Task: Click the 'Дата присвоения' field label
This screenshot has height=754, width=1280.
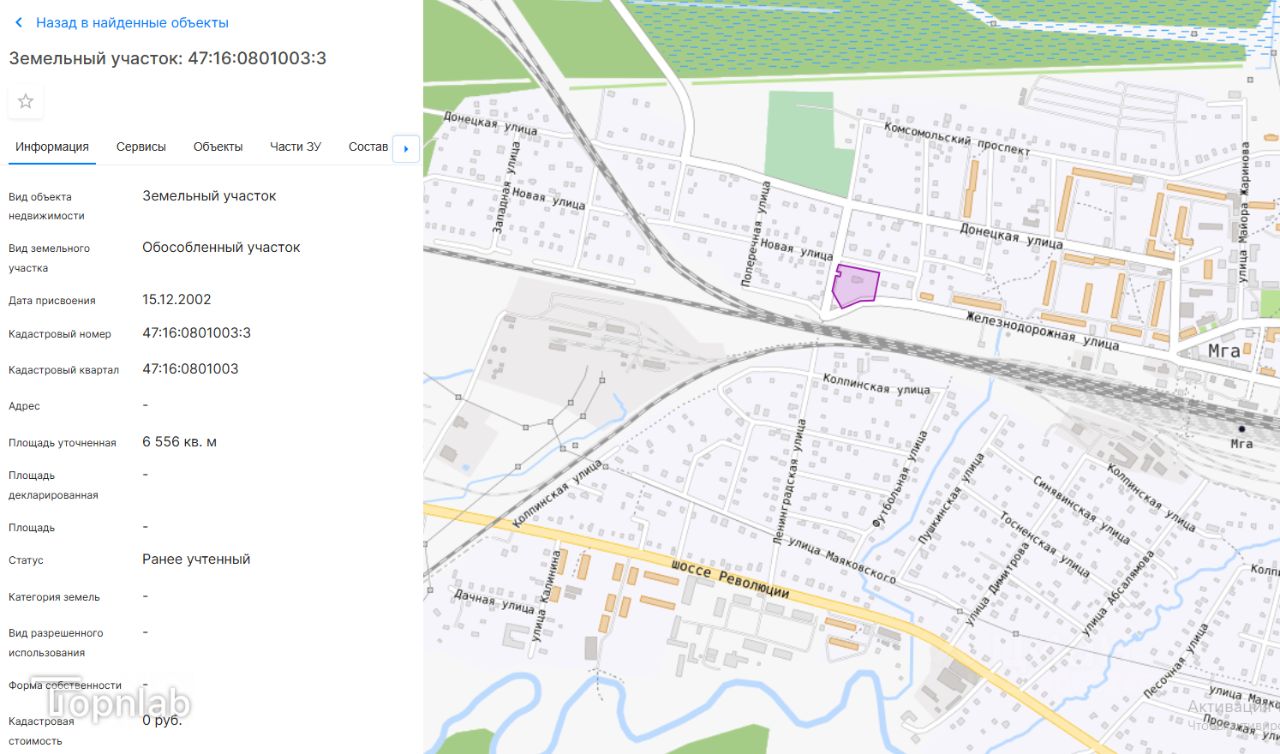Action: [52, 300]
